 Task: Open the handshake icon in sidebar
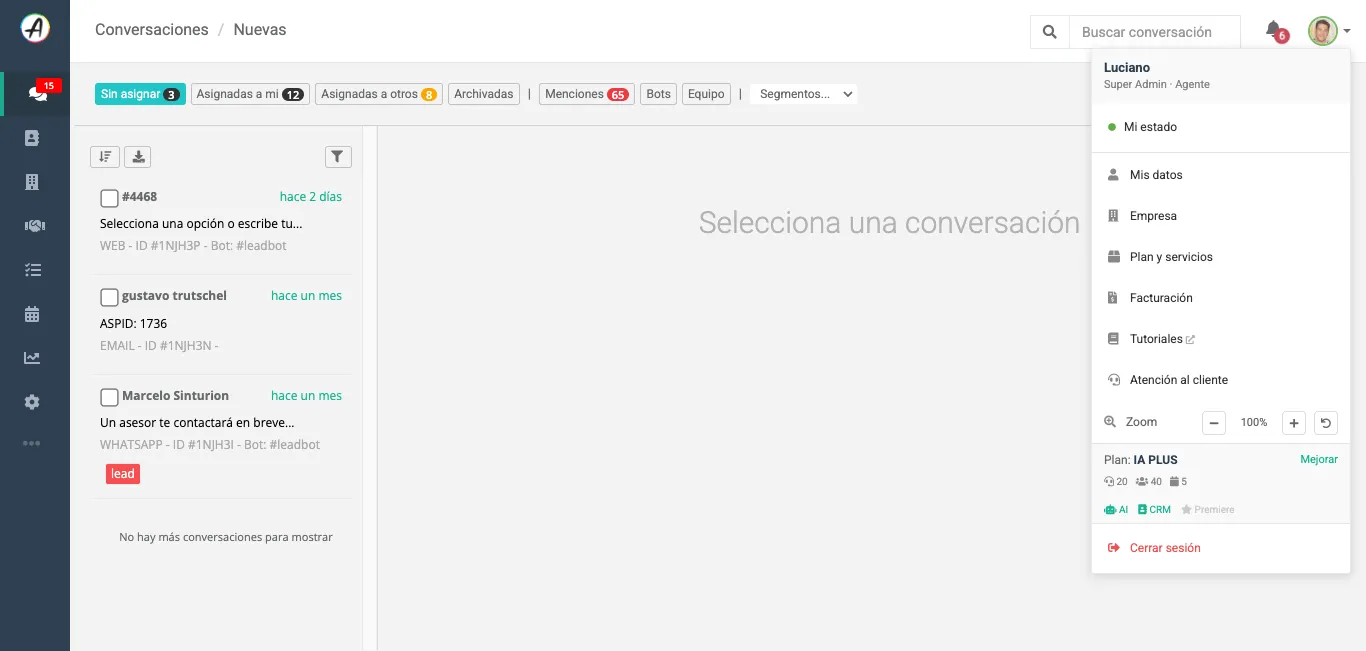pyautogui.click(x=34, y=226)
